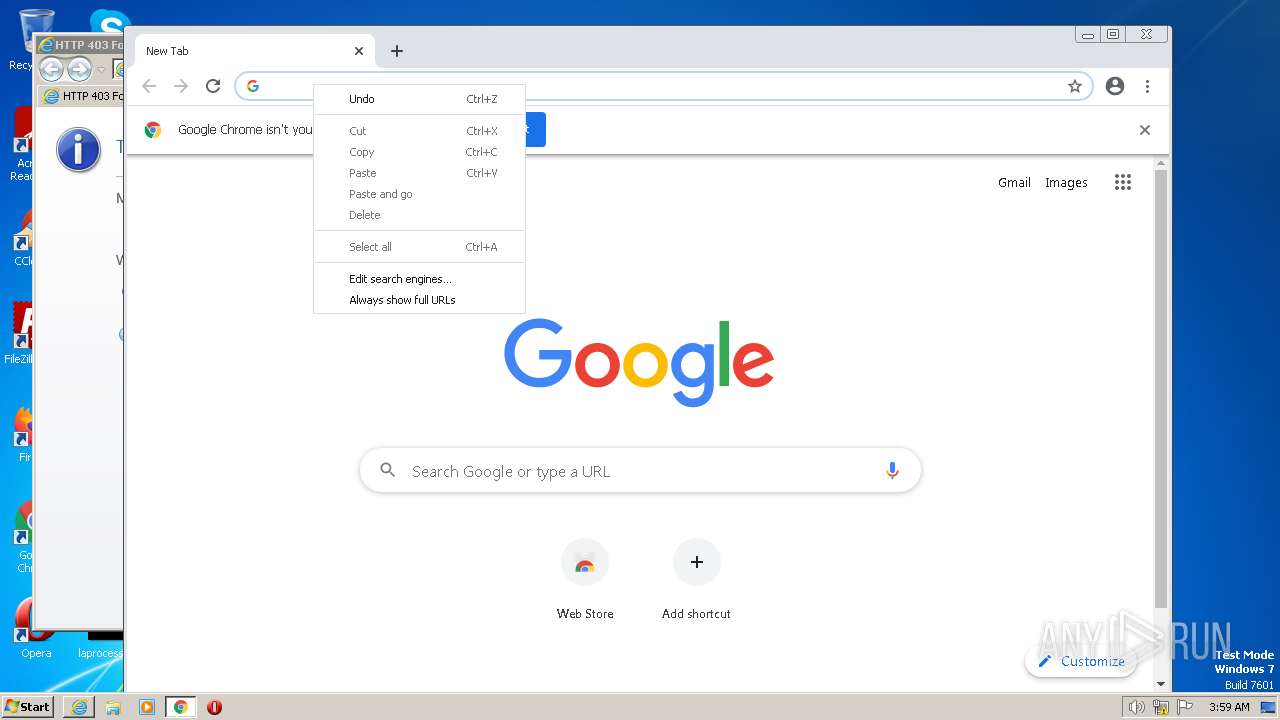Open the Opera desktop shortcut
Screen dimensions: 1280x720
coord(36,628)
